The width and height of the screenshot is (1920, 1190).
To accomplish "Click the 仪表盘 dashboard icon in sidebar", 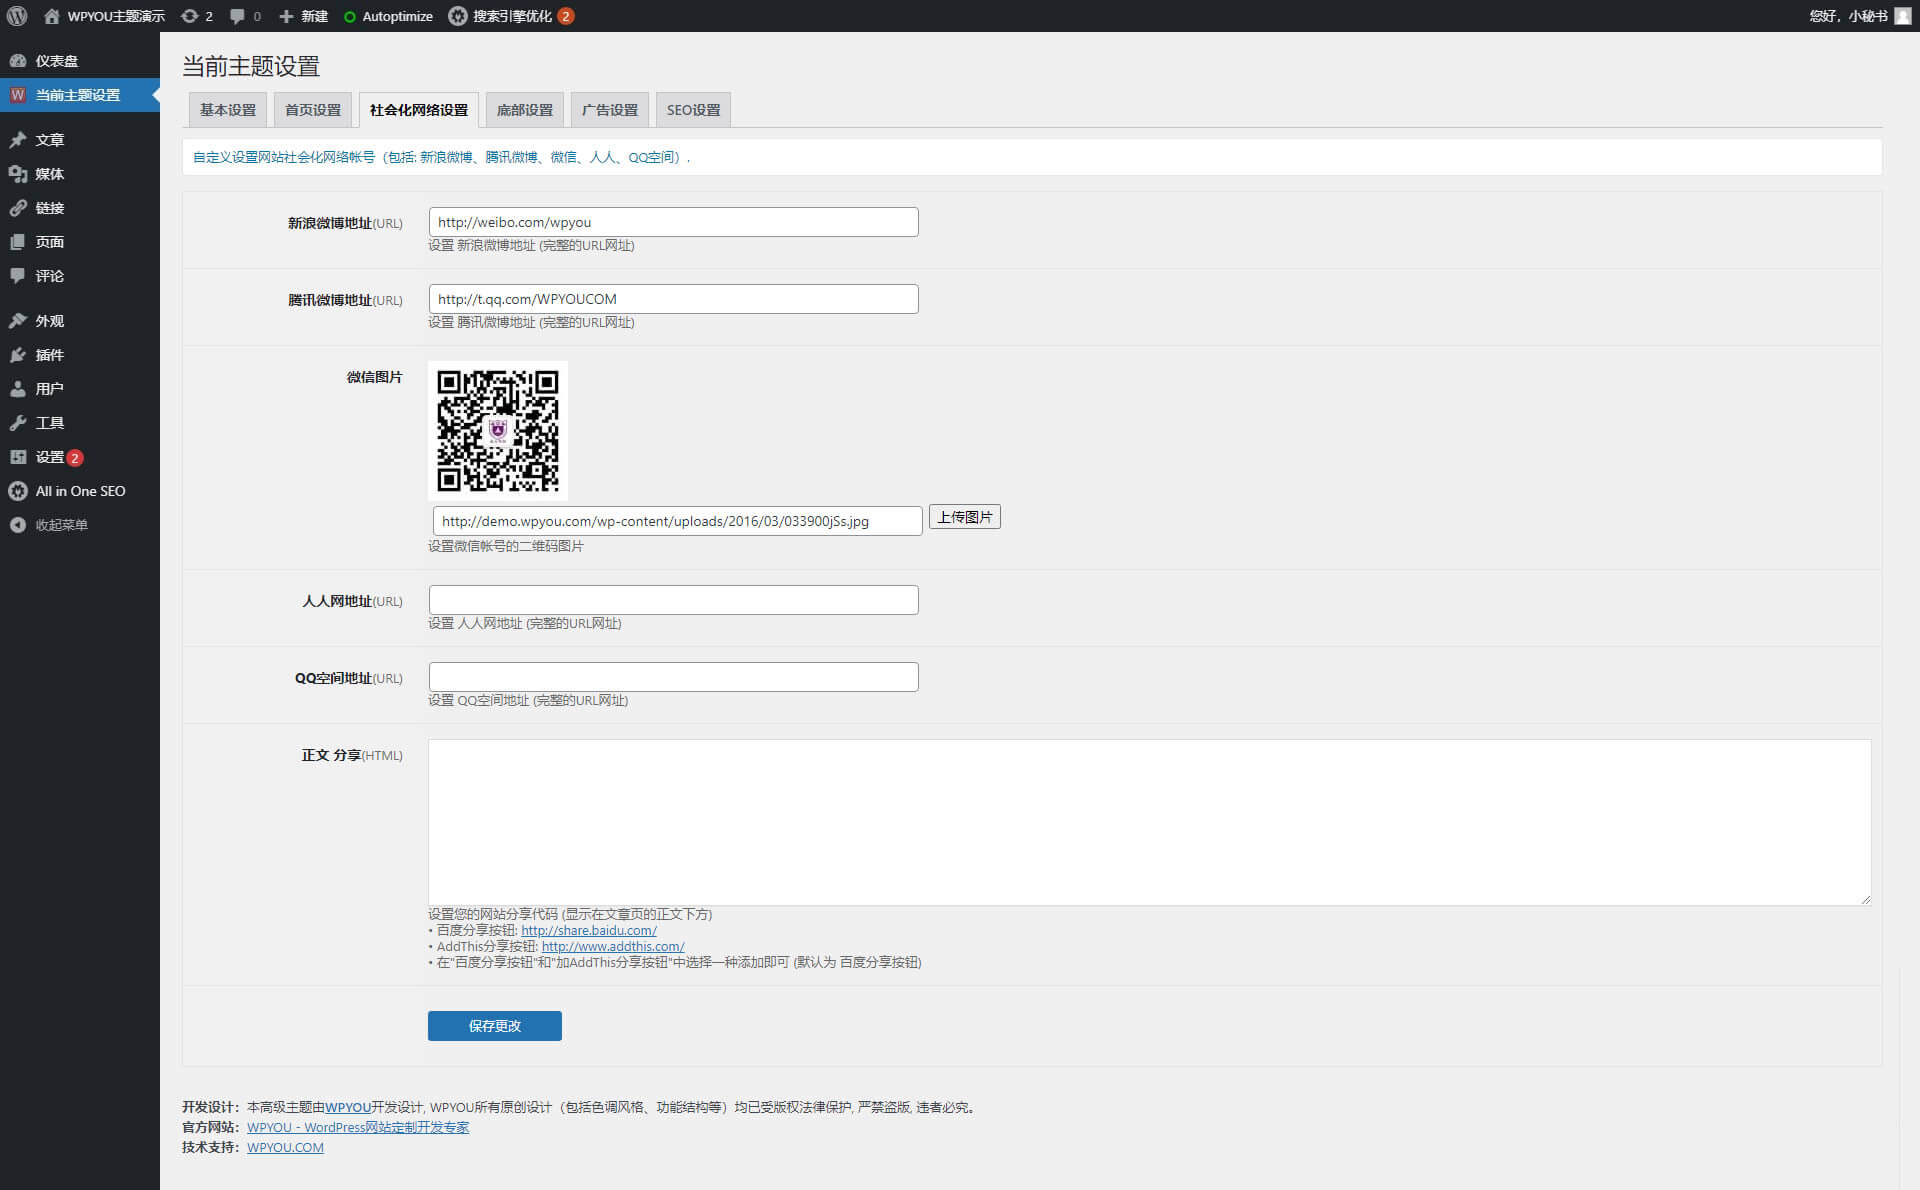I will (18, 61).
